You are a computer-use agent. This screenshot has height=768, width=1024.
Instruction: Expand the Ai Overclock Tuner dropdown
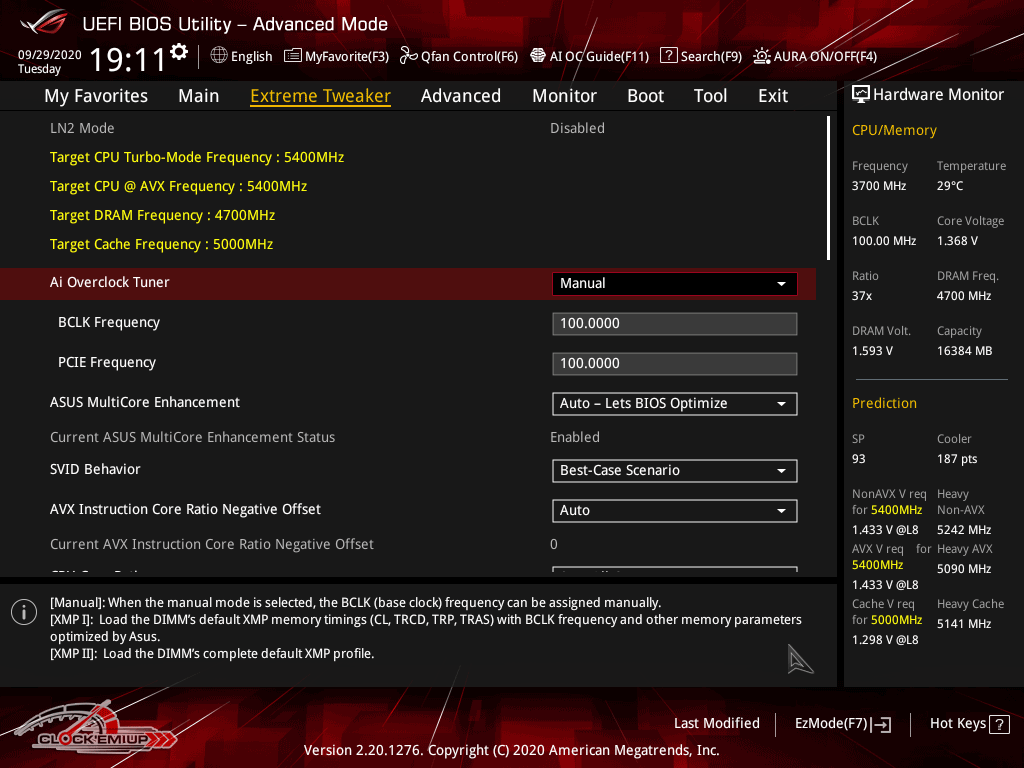[x=674, y=283]
